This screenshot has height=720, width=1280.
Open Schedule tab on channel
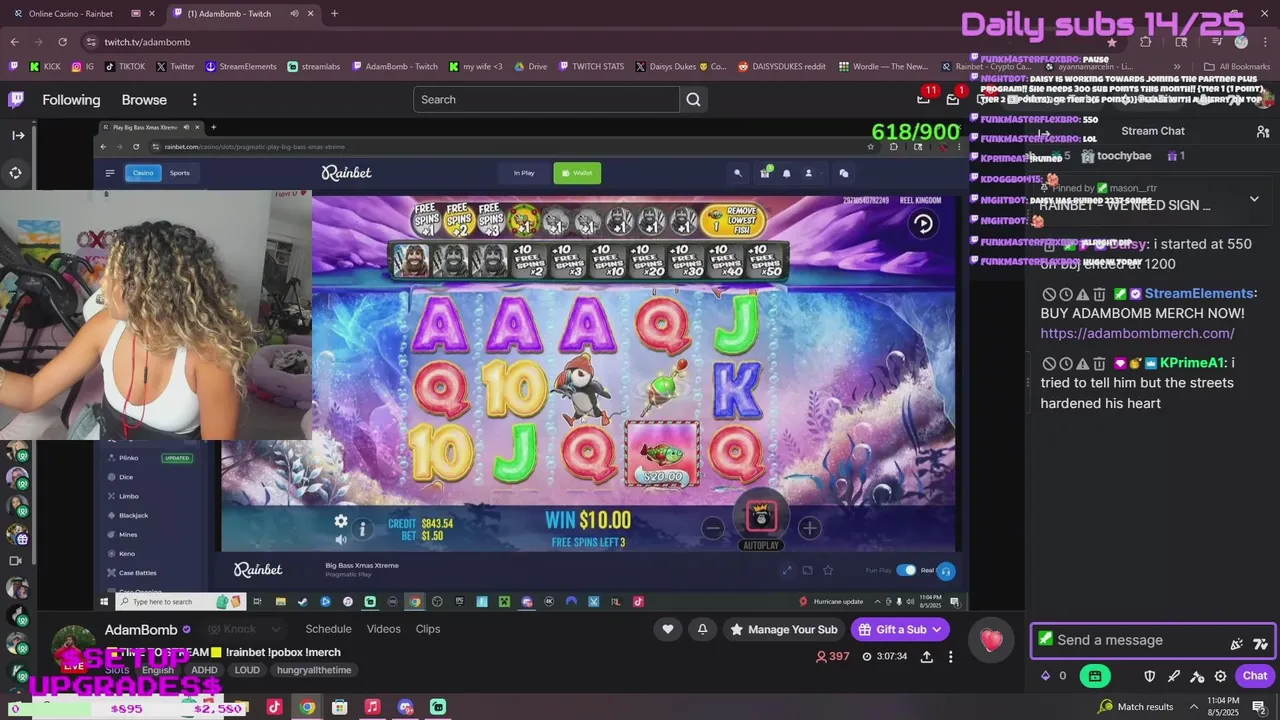(328, 629)
